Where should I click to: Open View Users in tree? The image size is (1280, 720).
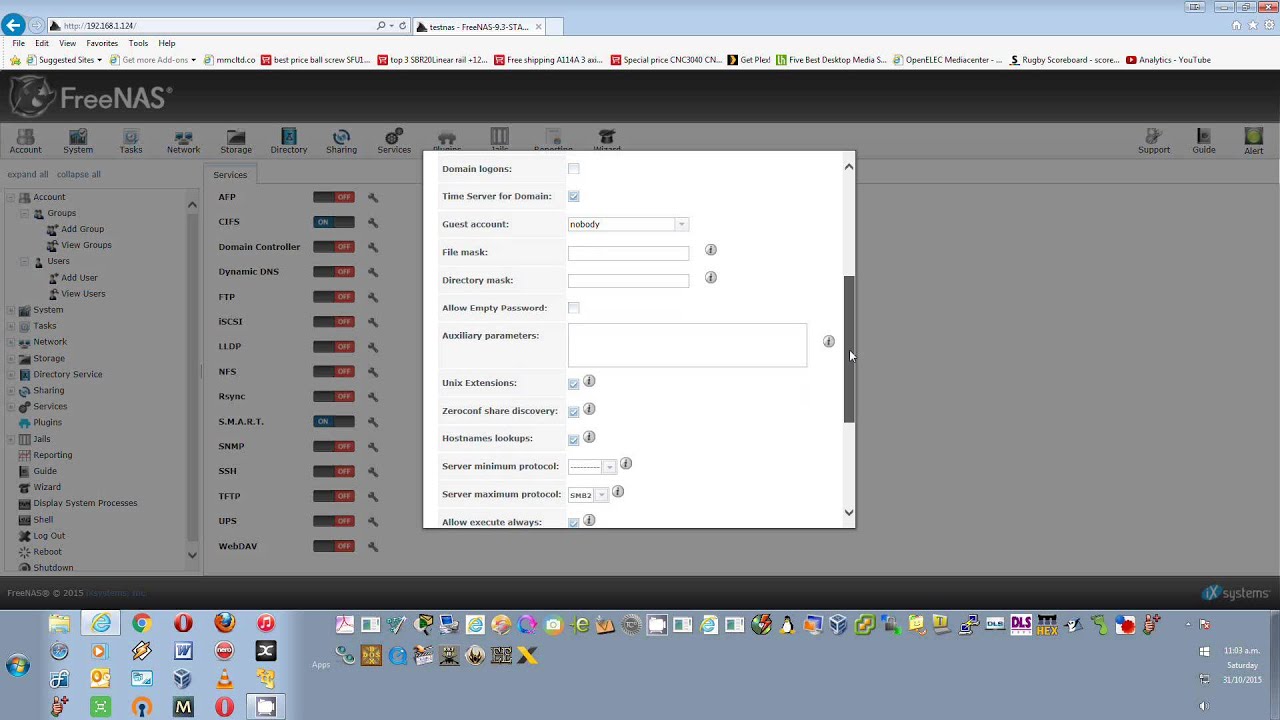(83, 294)
